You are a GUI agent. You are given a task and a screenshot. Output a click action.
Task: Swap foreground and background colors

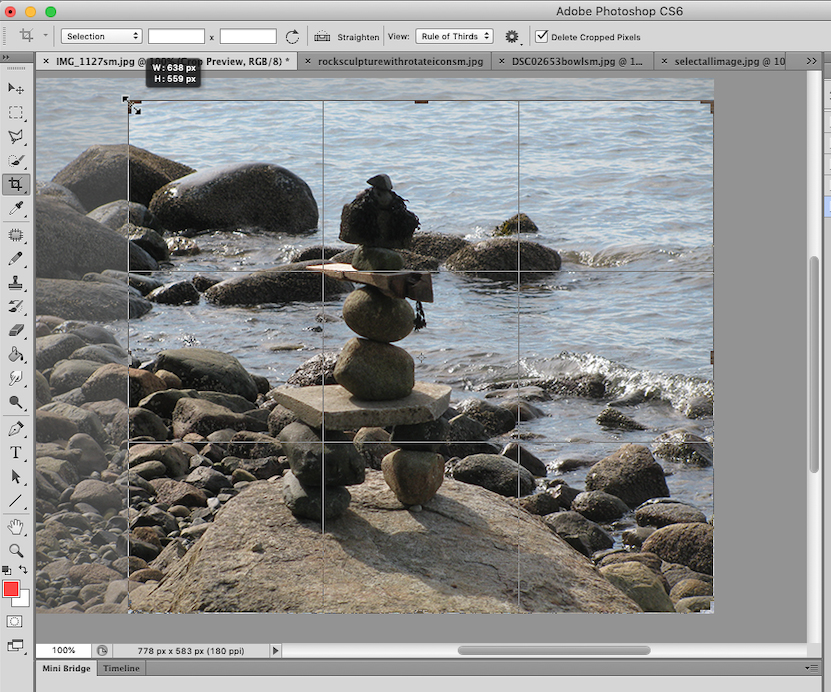point(23,570)
